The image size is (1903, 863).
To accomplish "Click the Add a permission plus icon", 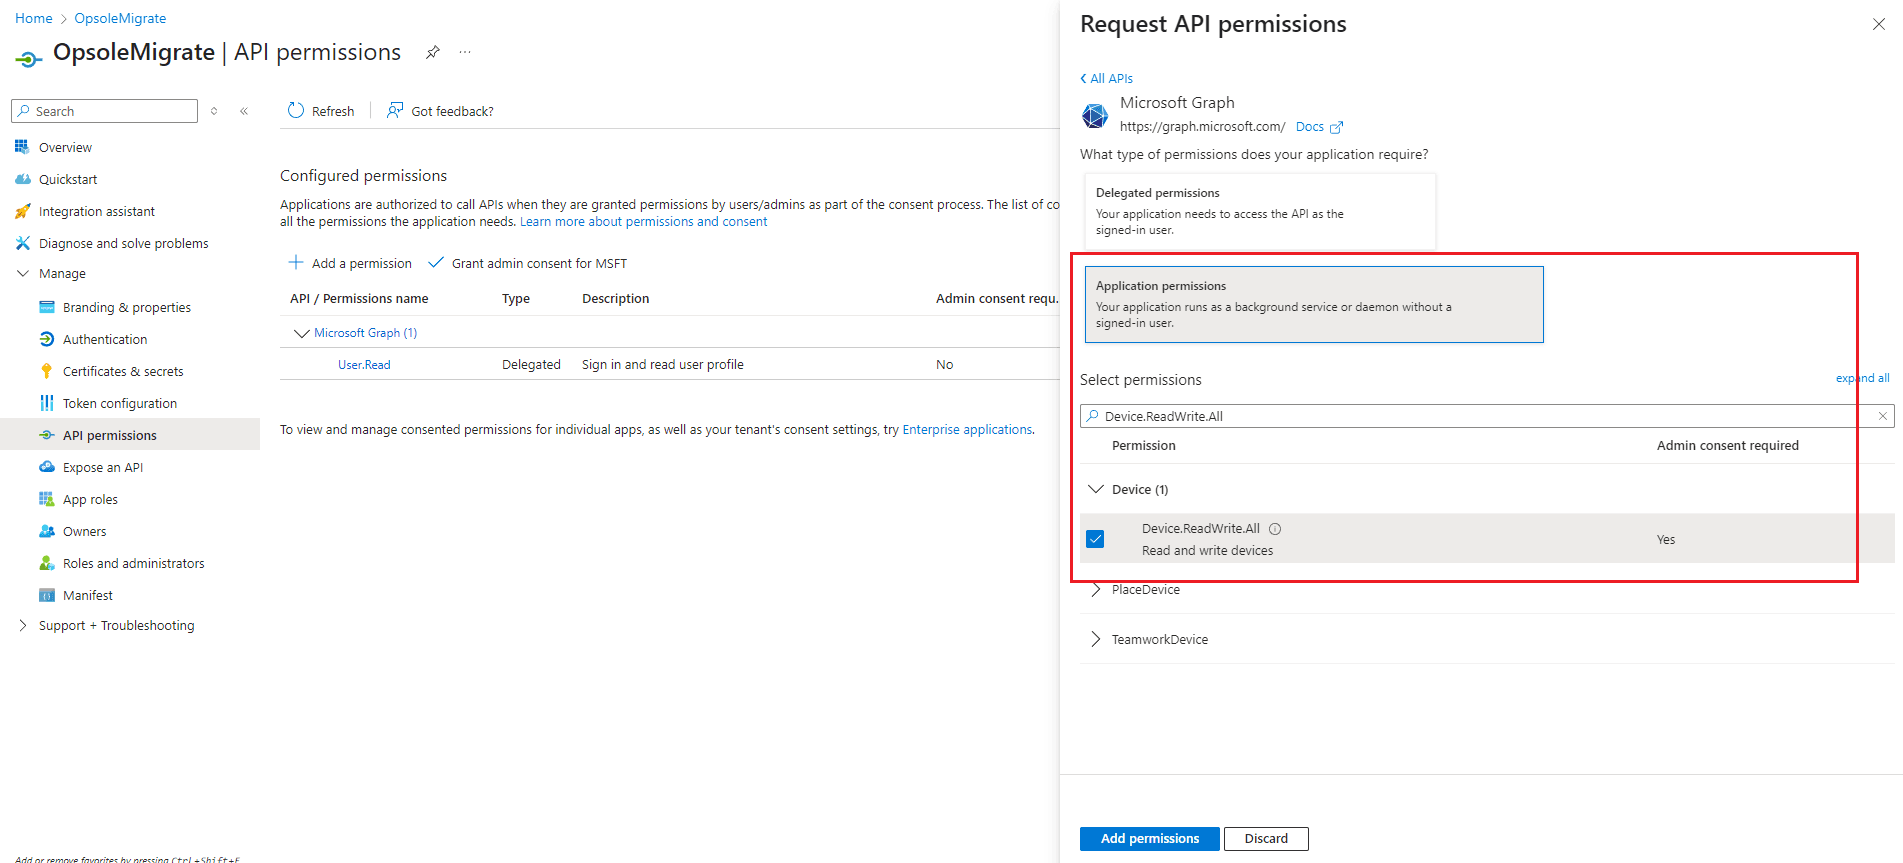I will tap(296, 262).
